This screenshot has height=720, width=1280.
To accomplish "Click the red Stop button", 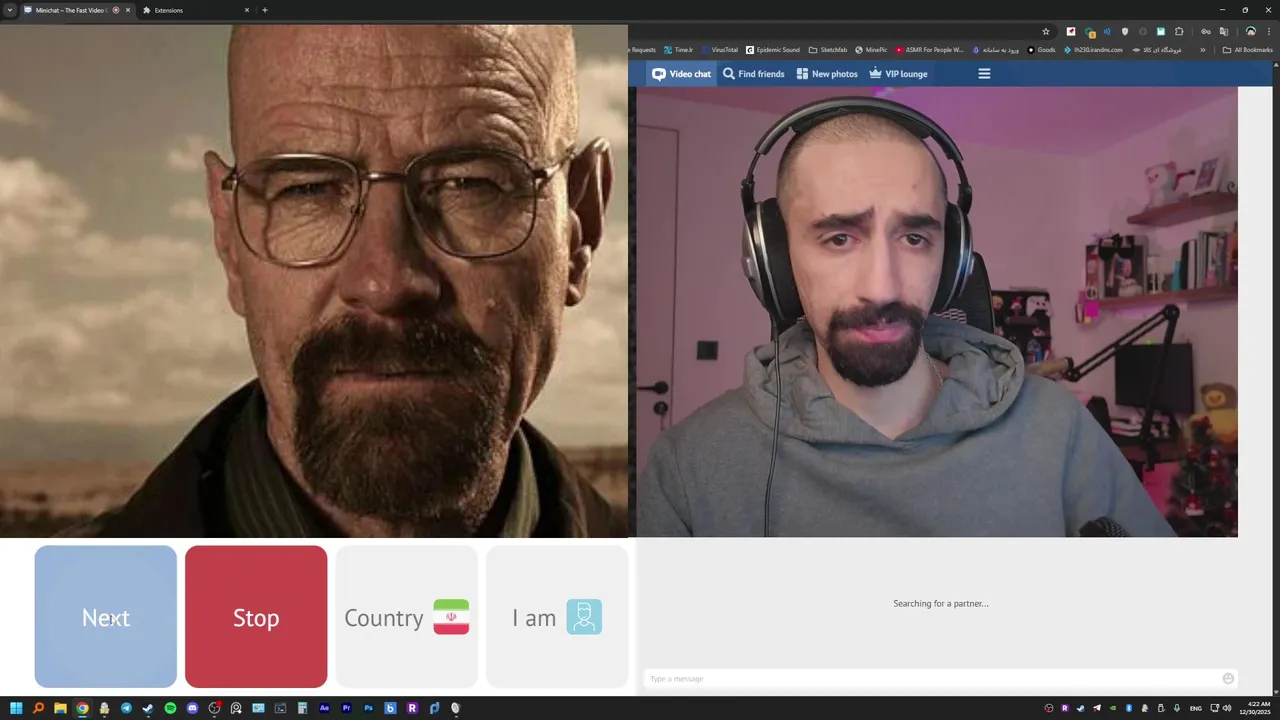I will 256,617.
